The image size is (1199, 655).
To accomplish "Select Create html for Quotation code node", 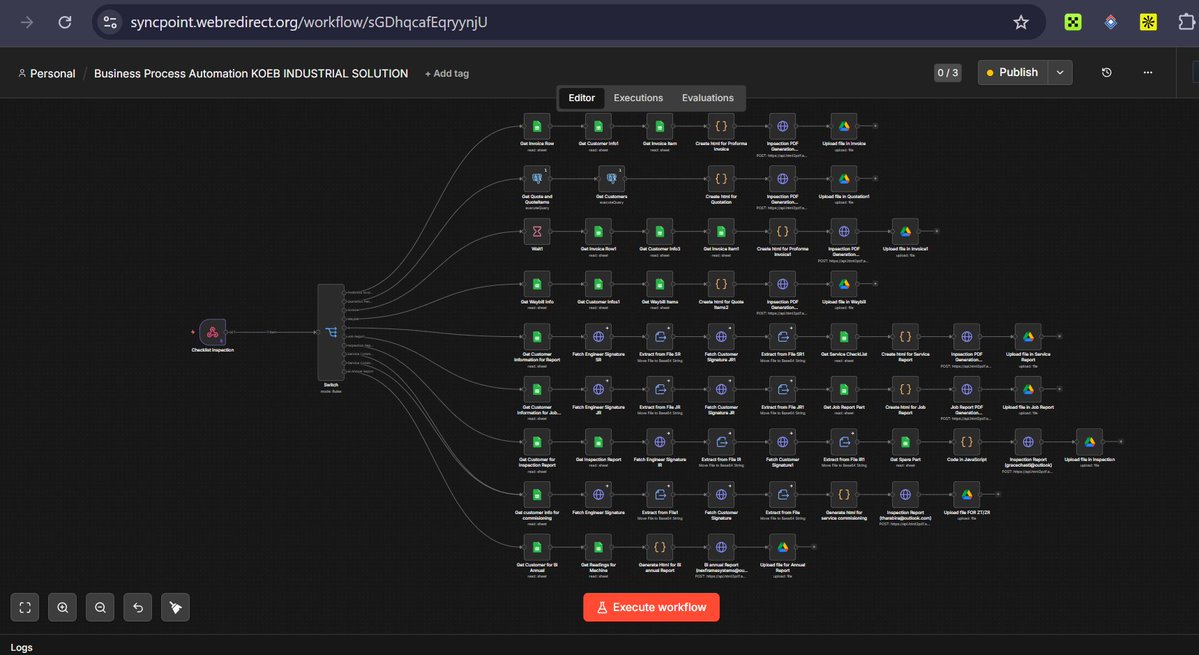I will [721, 179].
